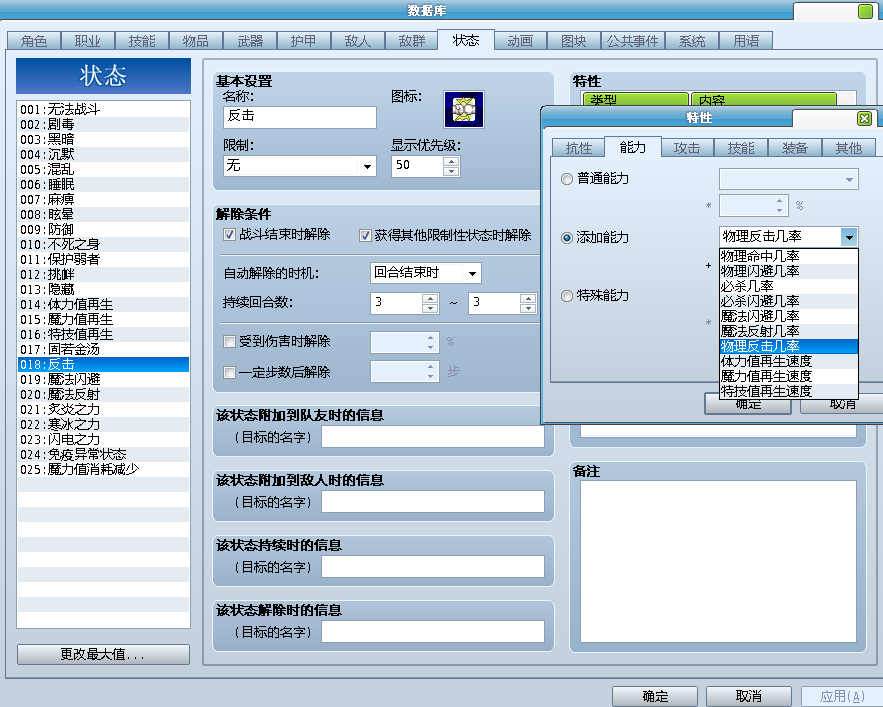The height and width of the screenshot is (707, 883).
Task: Open the 抗性 tab in 特性 dialog
Action: tap(578, 148)
